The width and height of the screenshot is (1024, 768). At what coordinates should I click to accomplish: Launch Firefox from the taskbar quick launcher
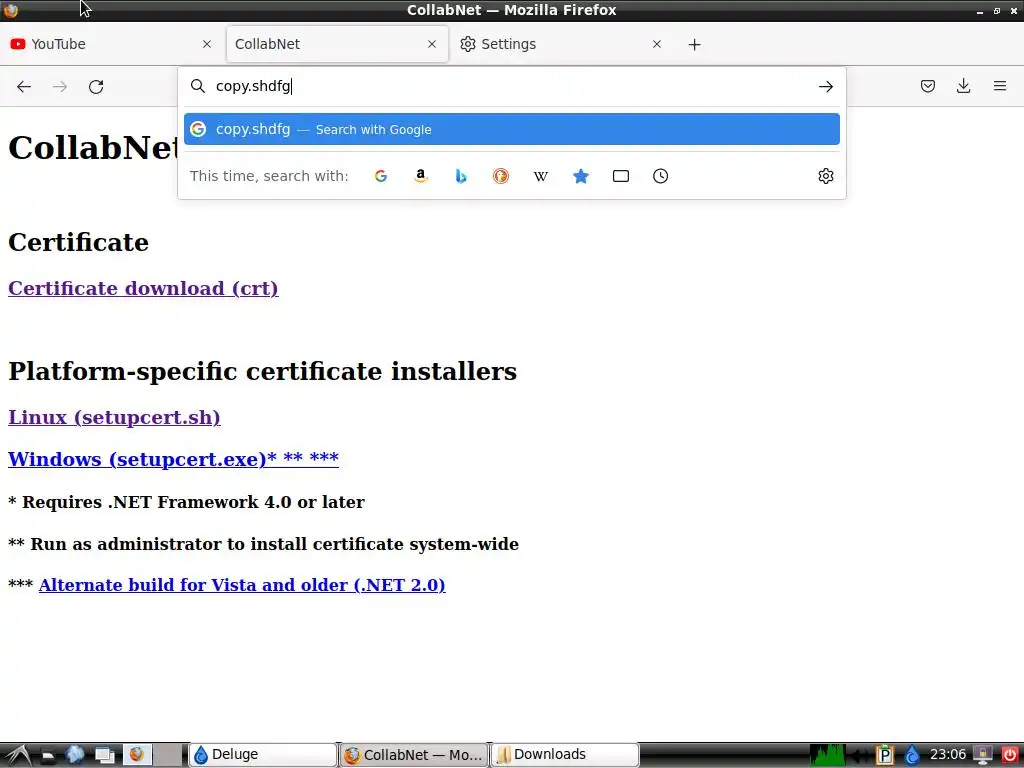136,755
